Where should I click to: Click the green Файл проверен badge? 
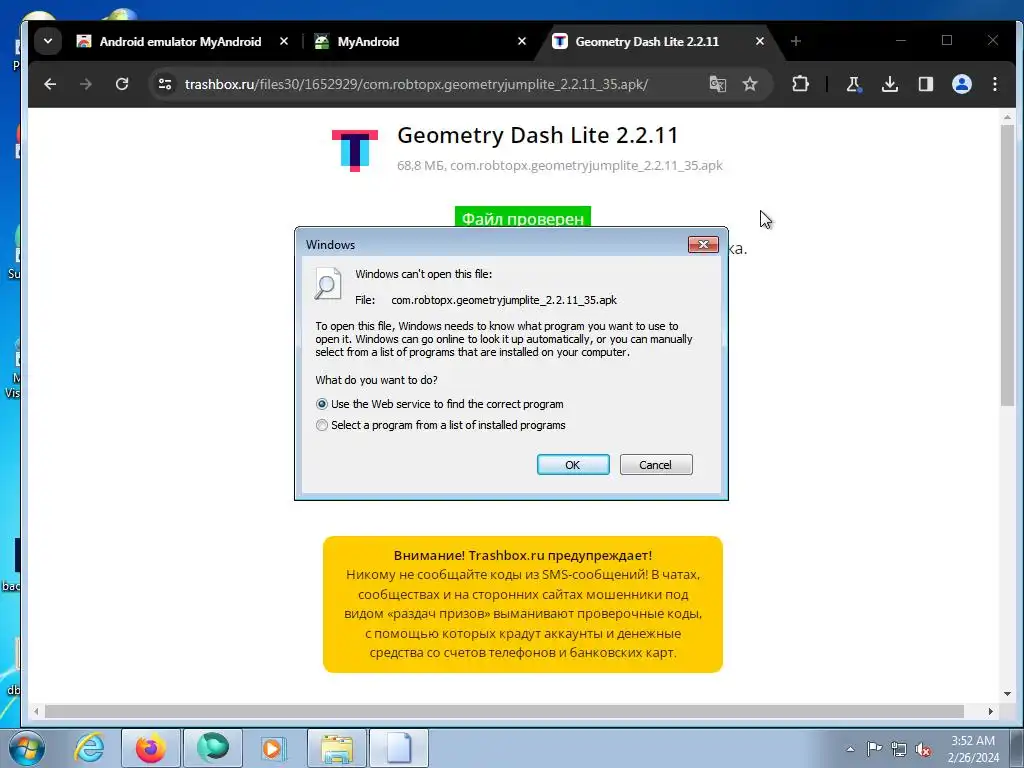(522, 217)
